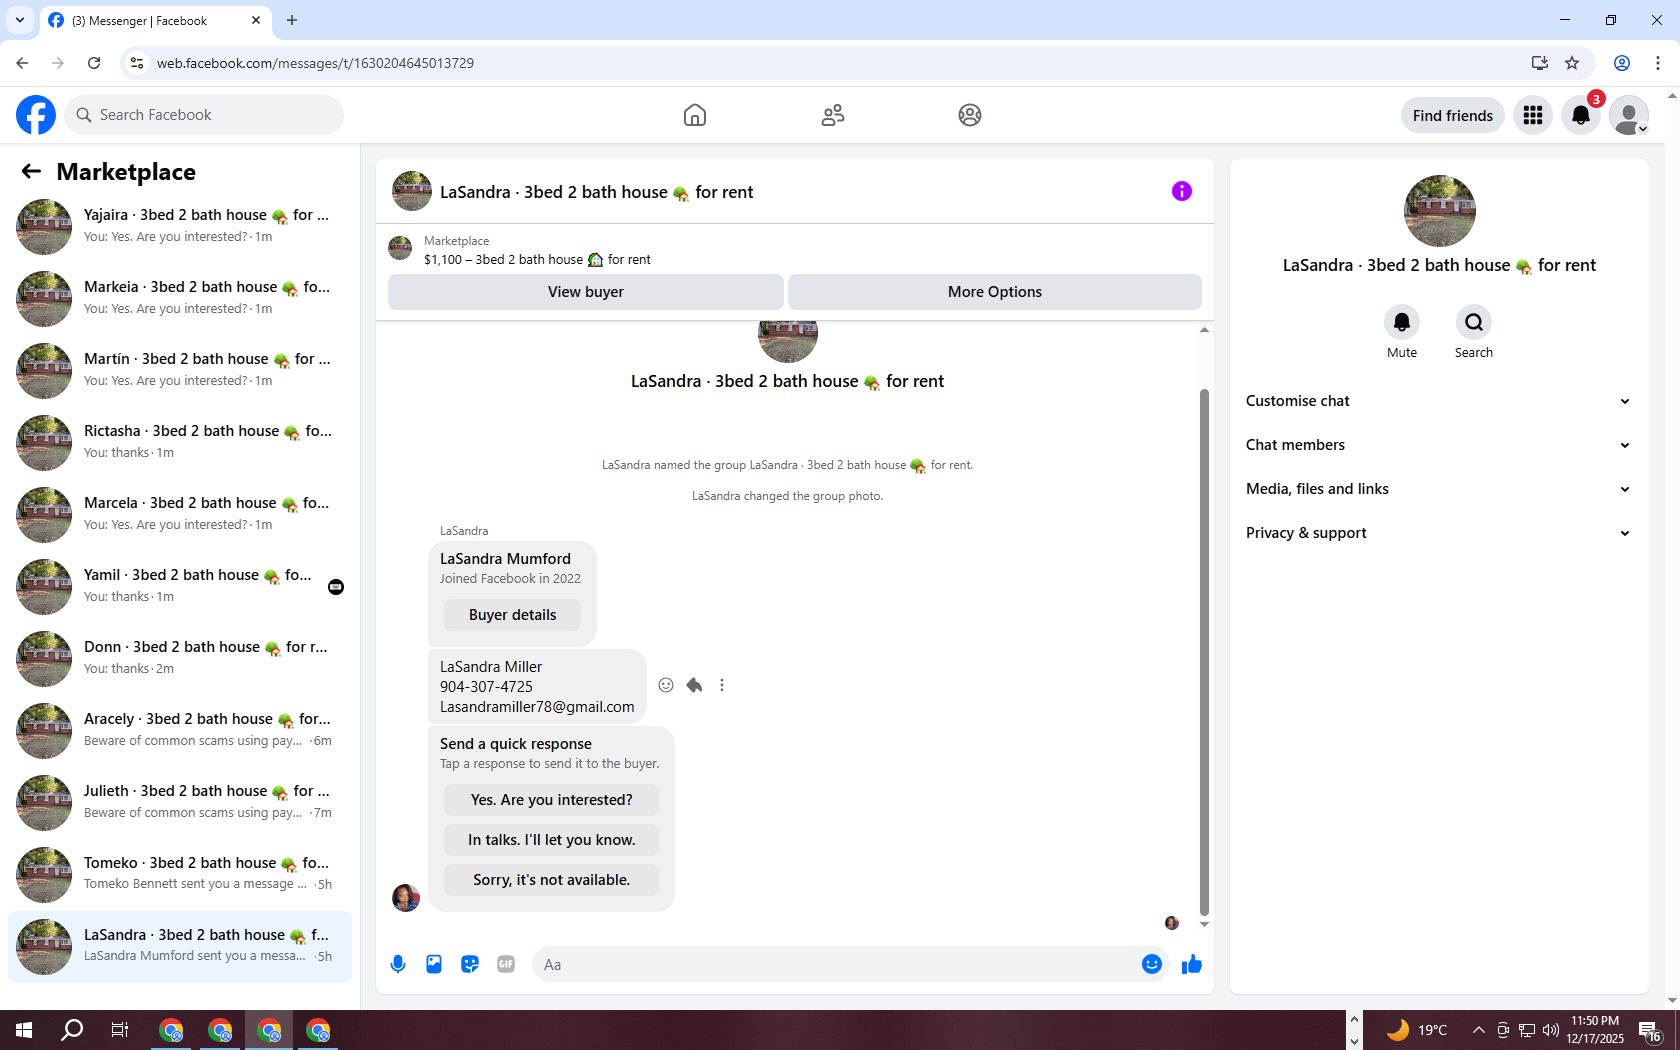Send quick reply "Yes. Are you interested?"

(x=552, y=800)
